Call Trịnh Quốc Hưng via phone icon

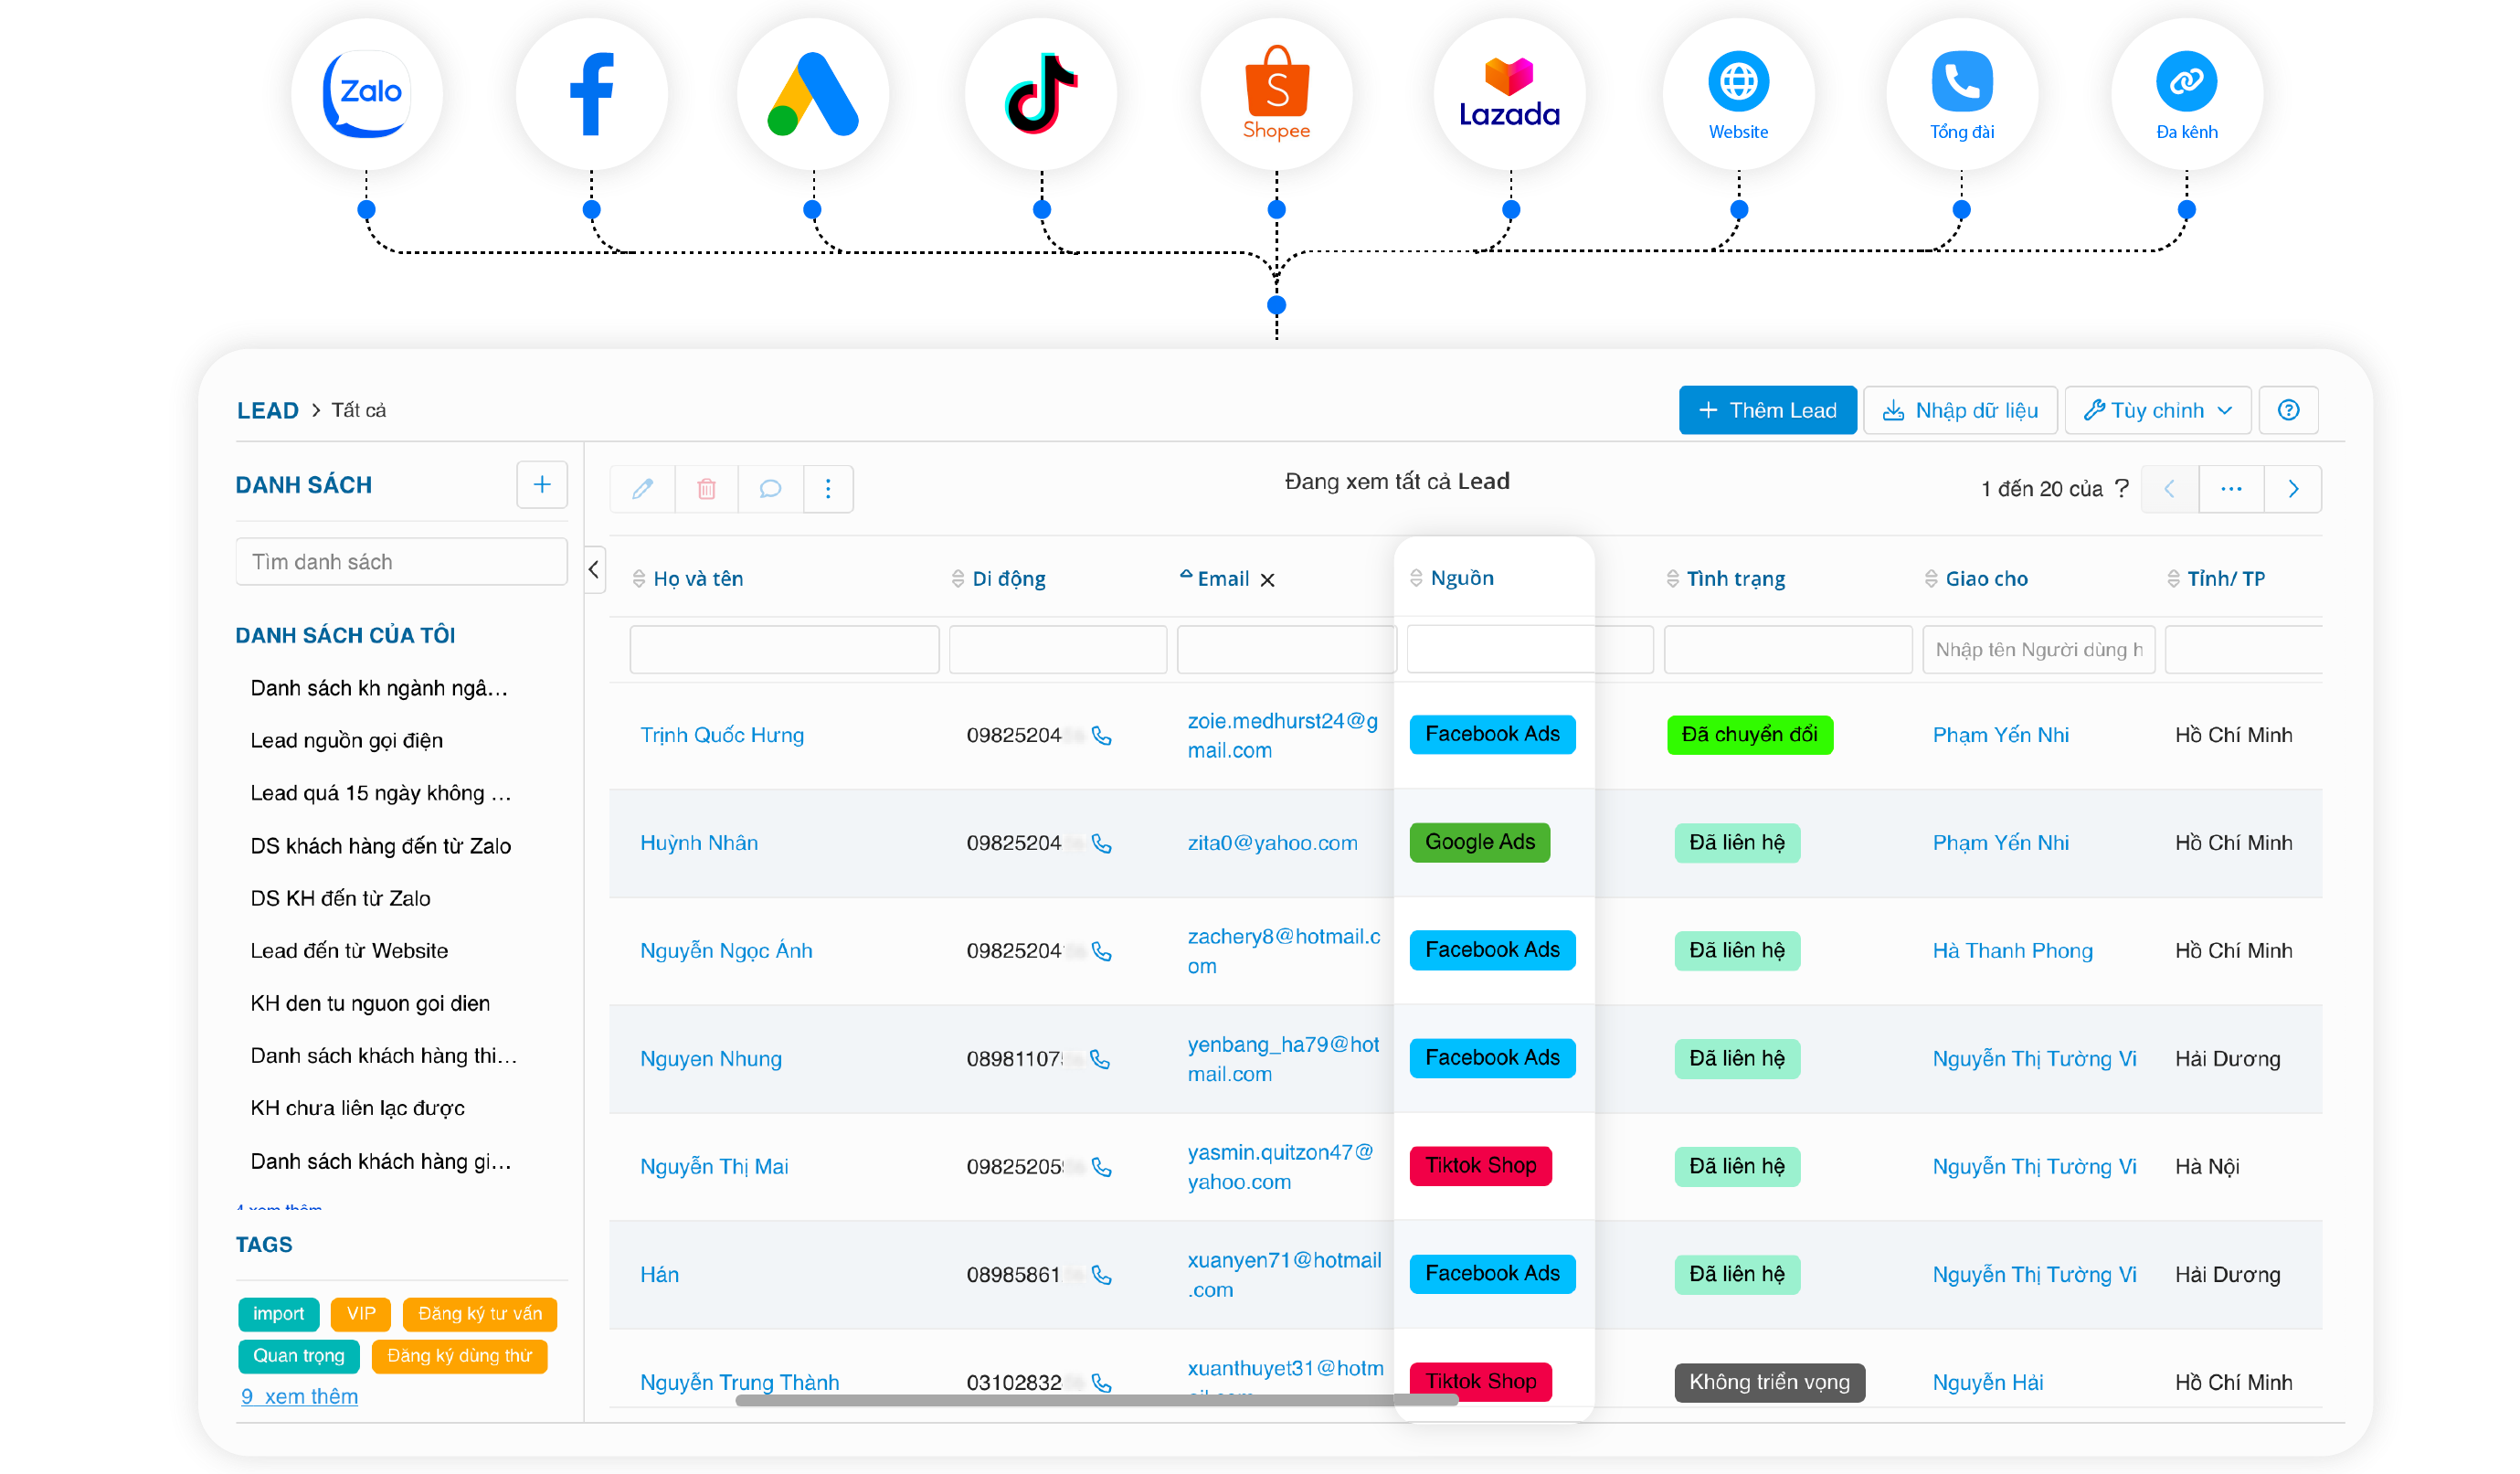(x=1101, y=735)
